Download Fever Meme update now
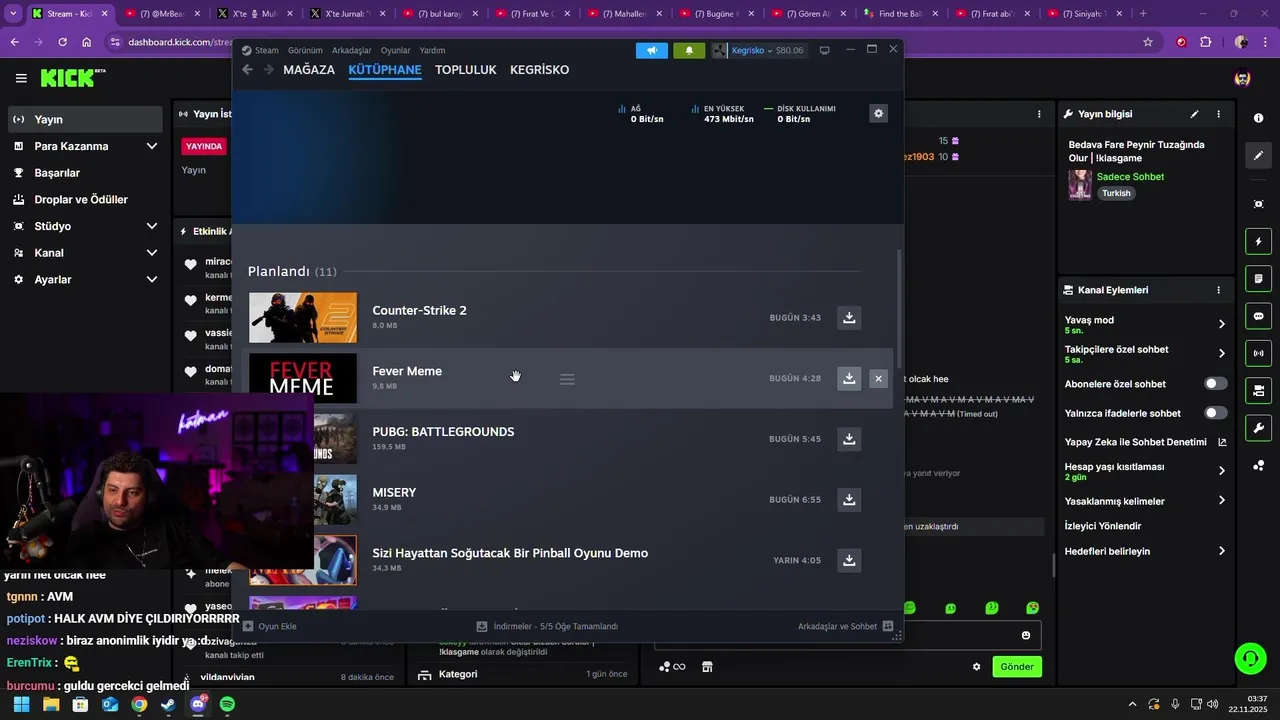 tap(849, 379)
